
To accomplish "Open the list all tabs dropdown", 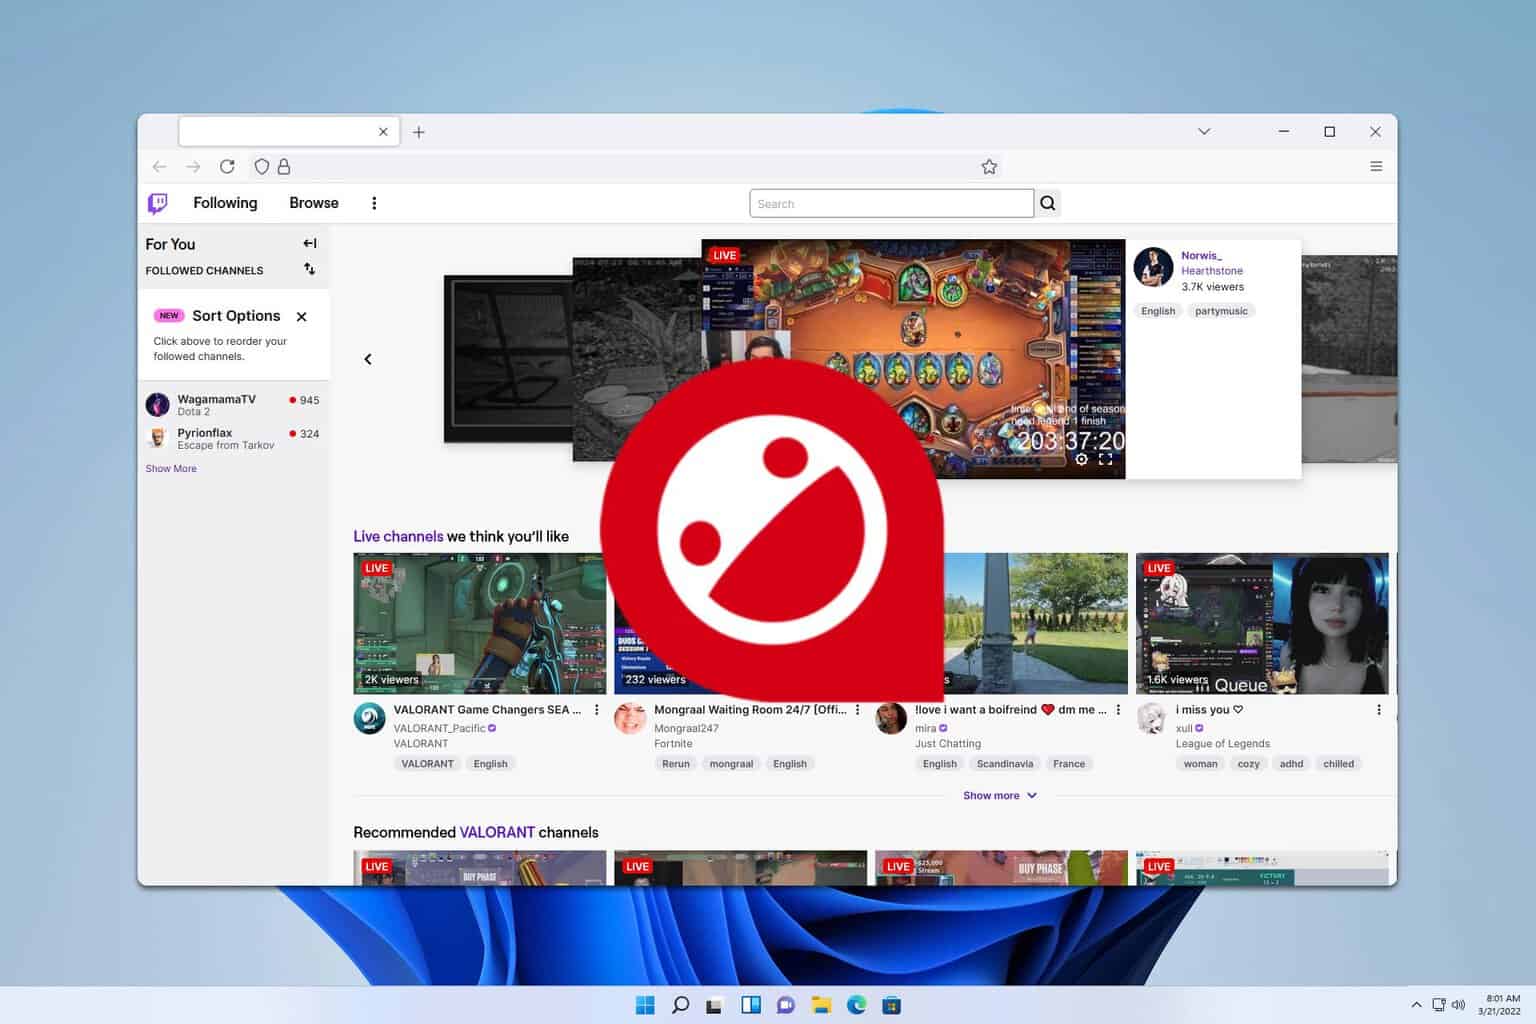I will point(1204,132).
